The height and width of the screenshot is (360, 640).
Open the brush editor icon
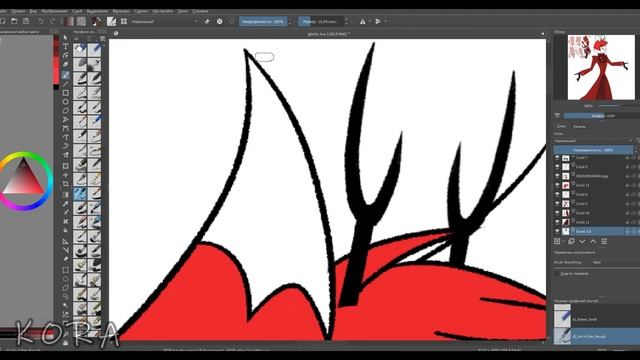coord(111,21)
